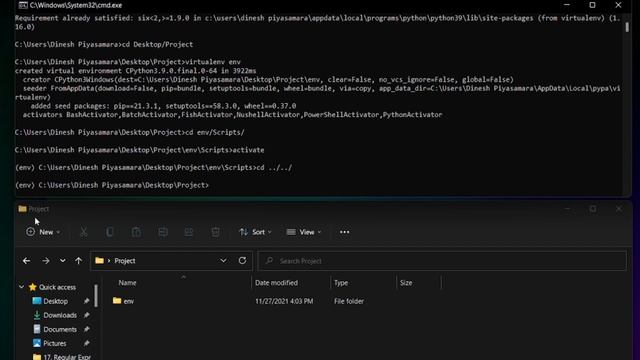Click the Project window folder icon

(22, 209)
